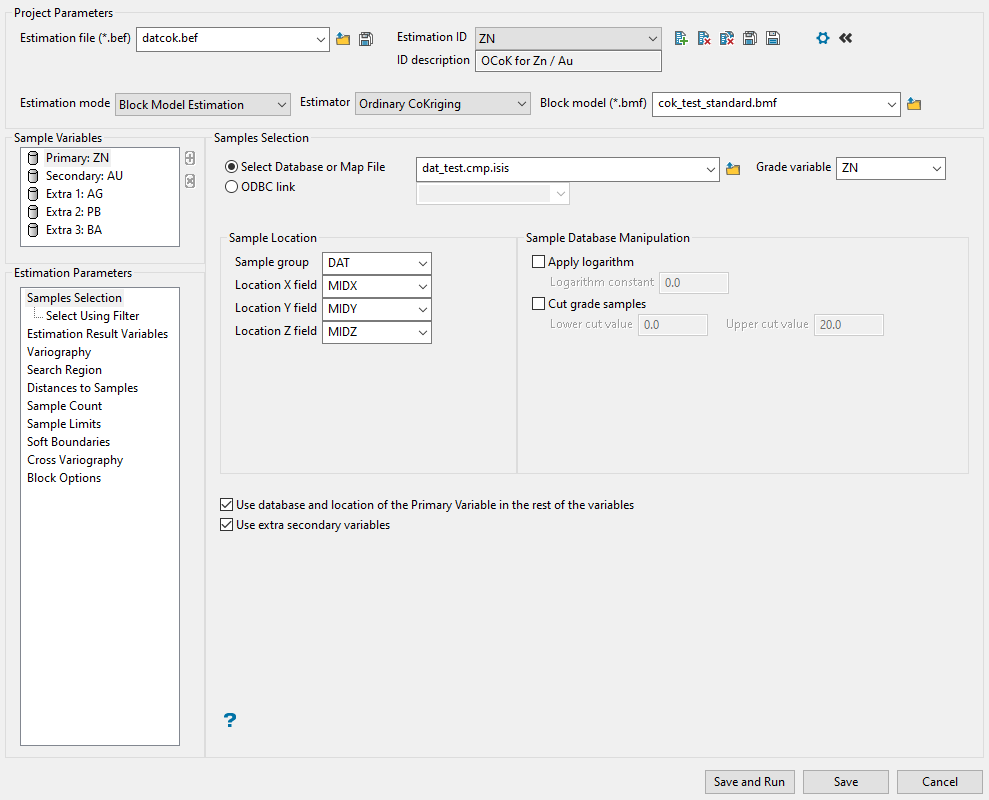Open the blue gear settings icon

tap(823, 38)
